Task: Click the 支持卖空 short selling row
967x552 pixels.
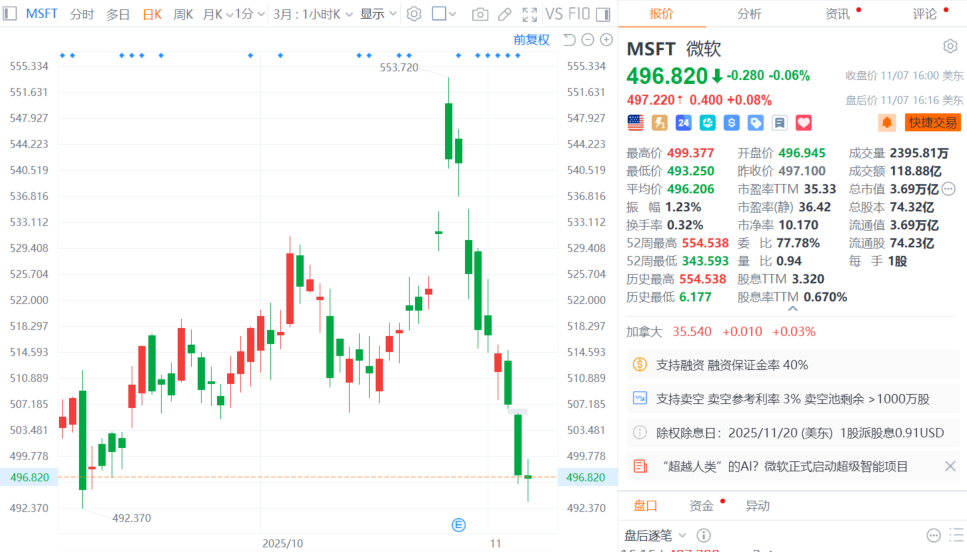Action: (792, 398)
